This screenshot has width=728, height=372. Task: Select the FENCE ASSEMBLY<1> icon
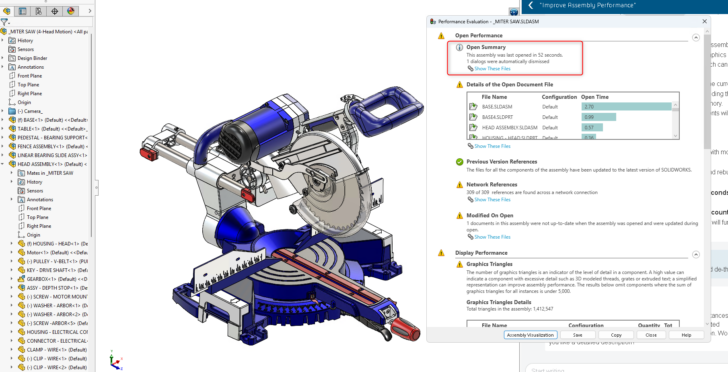pyautogui.click(x=12, y=146)
